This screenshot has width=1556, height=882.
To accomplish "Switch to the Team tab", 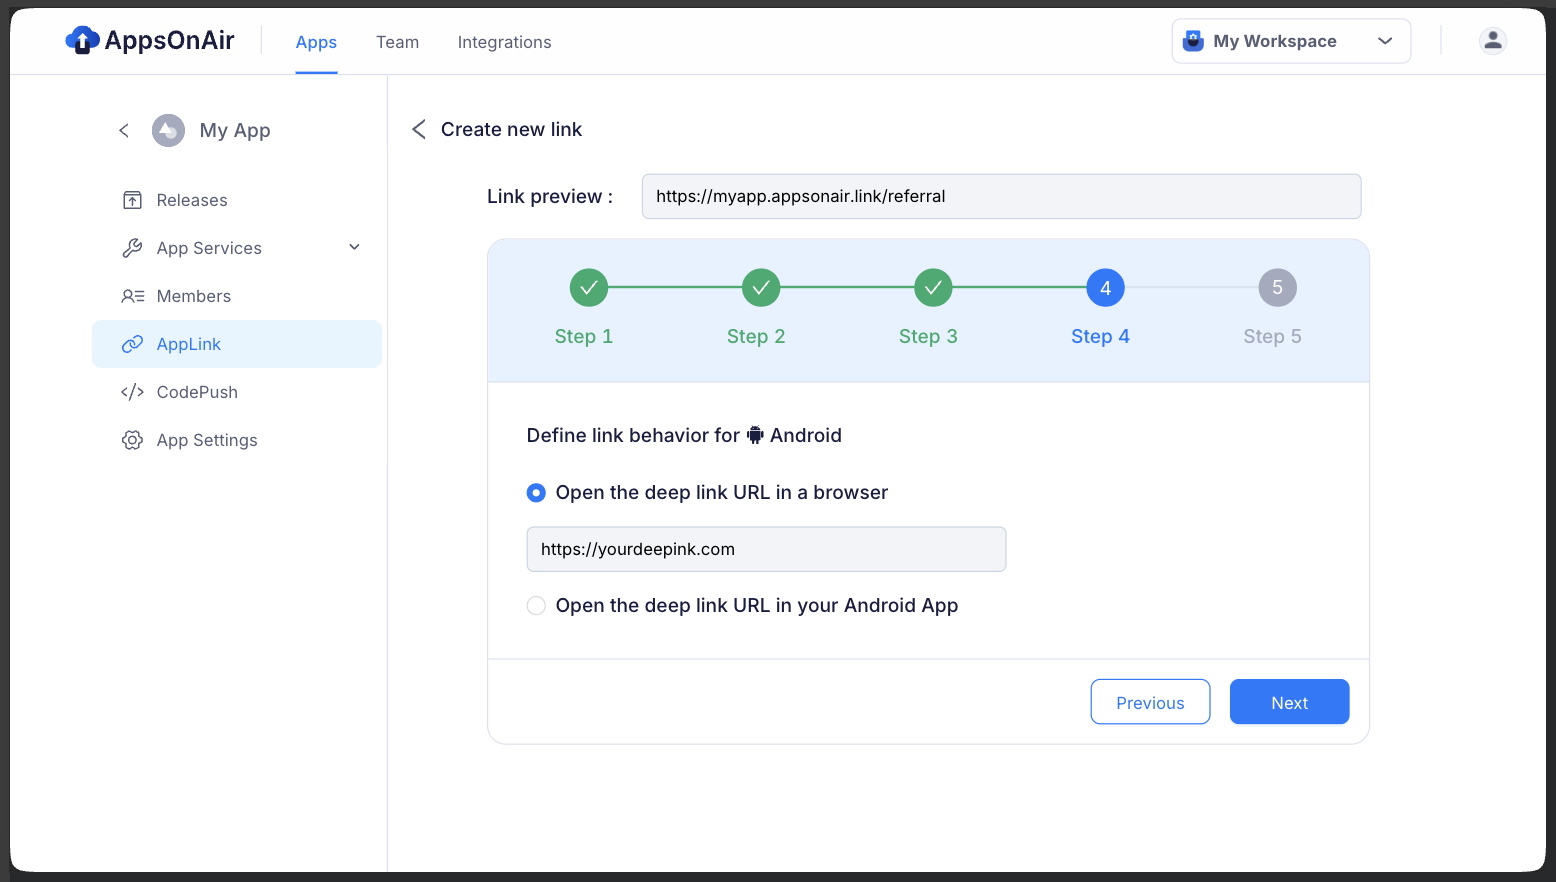I will tap(397, 42).
